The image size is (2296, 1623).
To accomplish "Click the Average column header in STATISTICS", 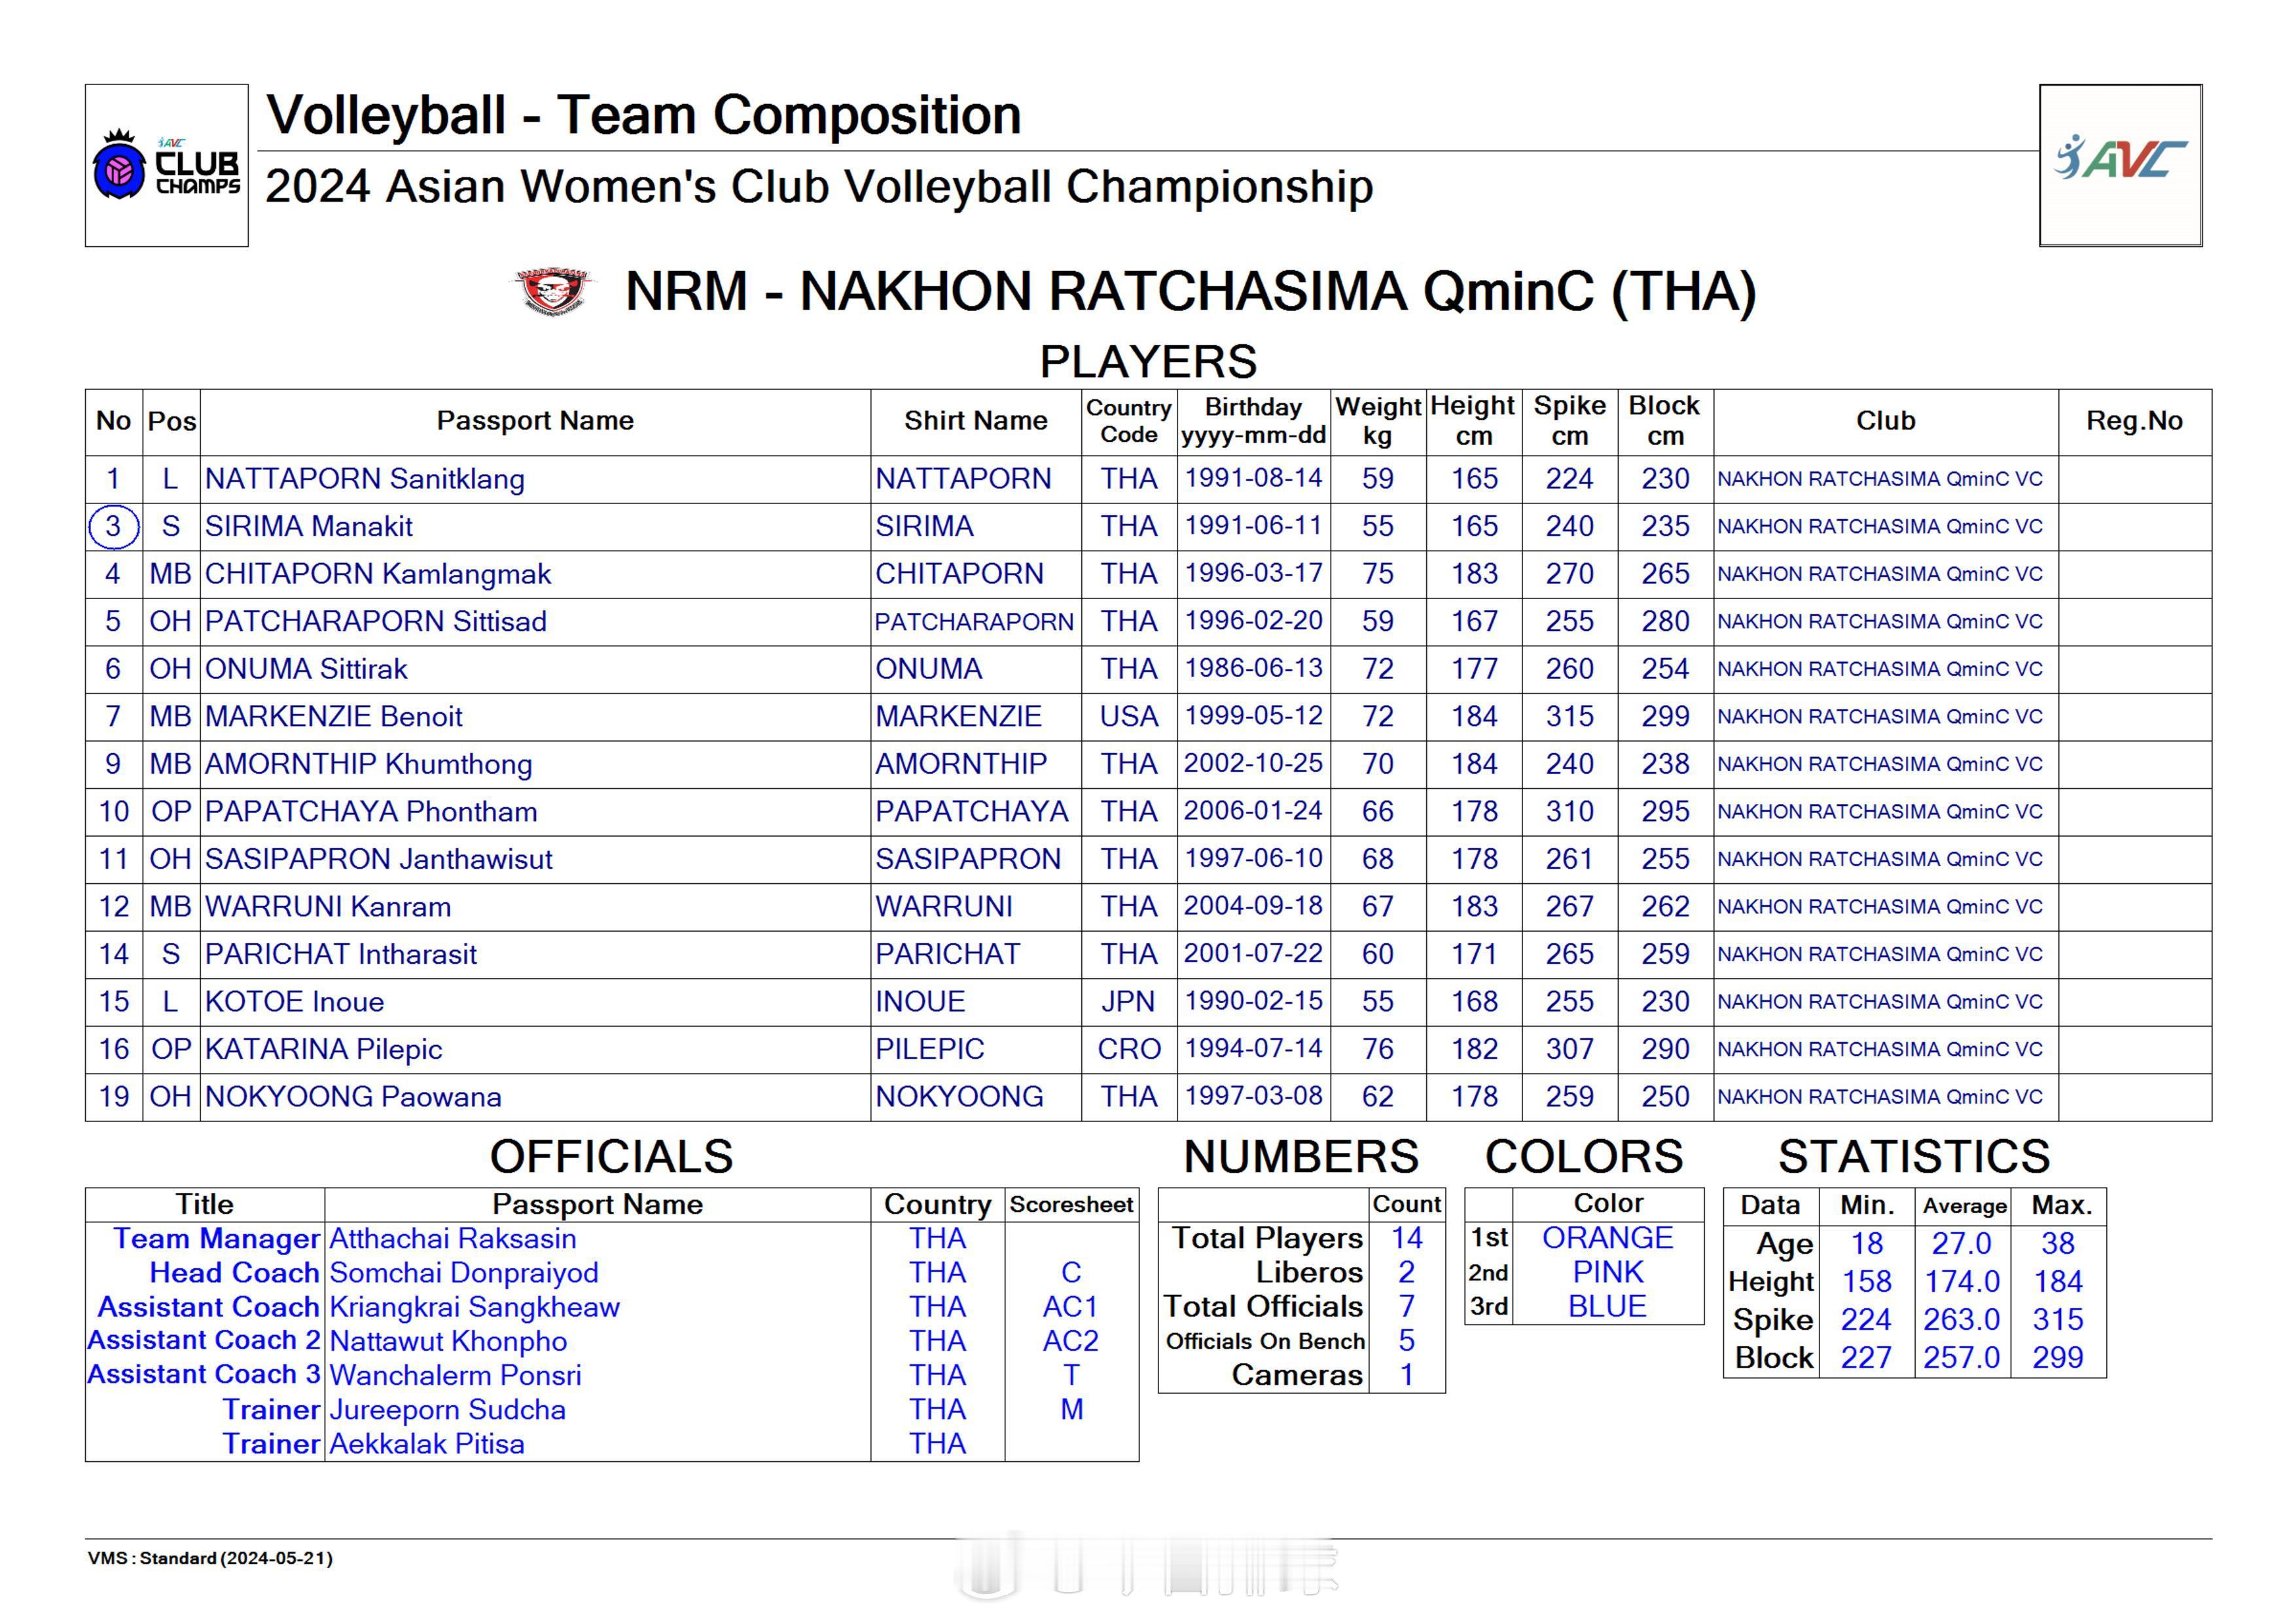I will (x=1964, y=1206).
